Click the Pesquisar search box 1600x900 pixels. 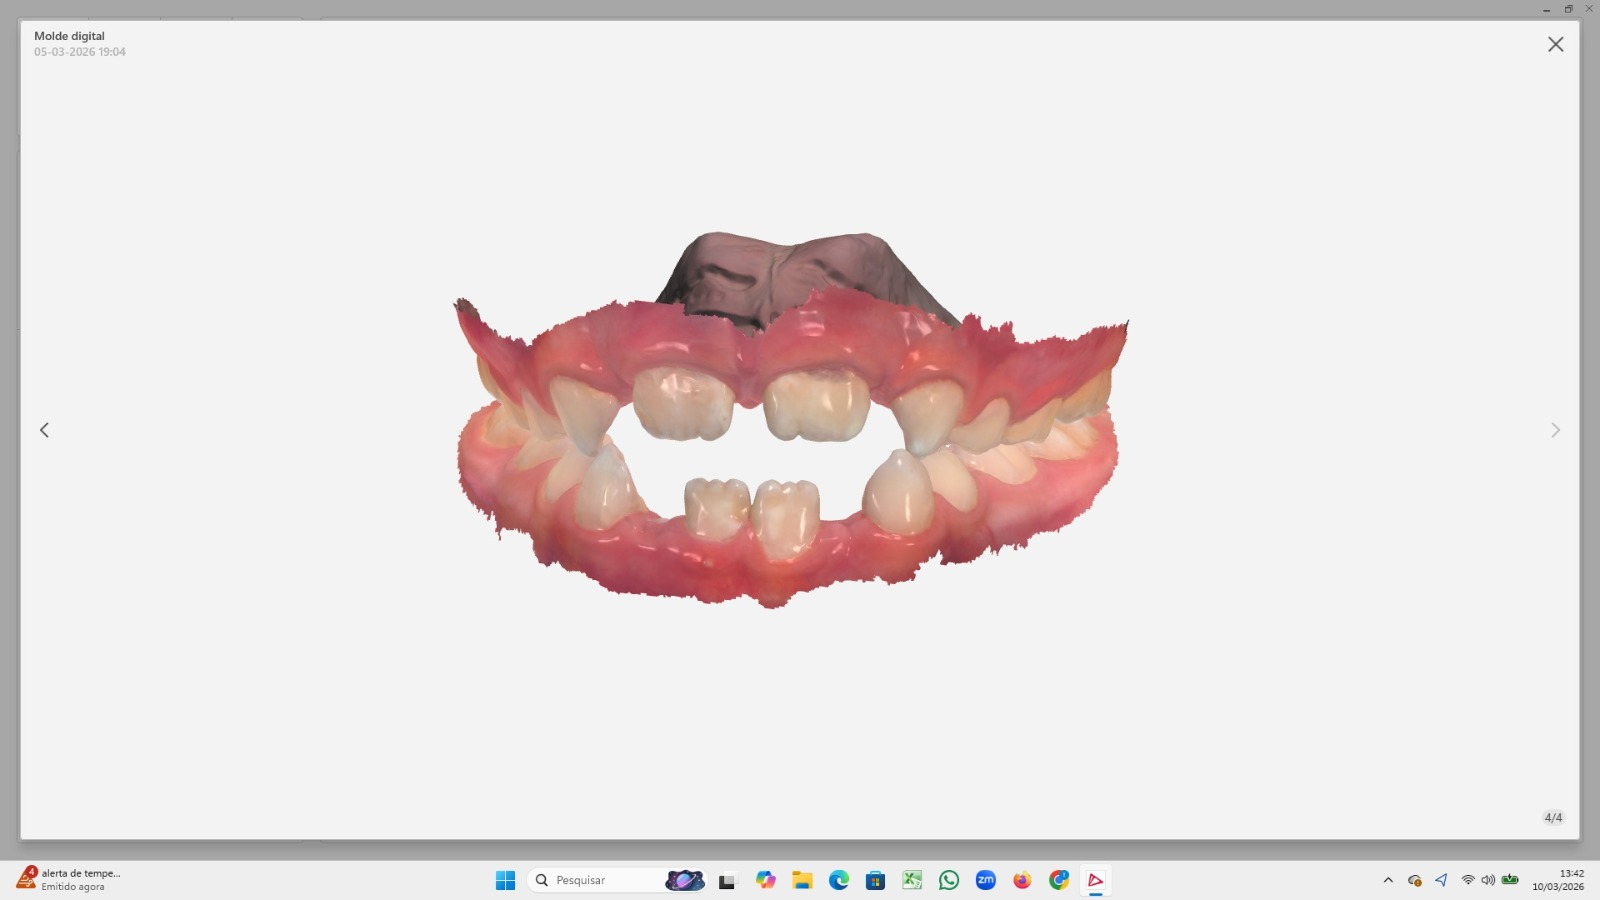(x=617, y=880)
